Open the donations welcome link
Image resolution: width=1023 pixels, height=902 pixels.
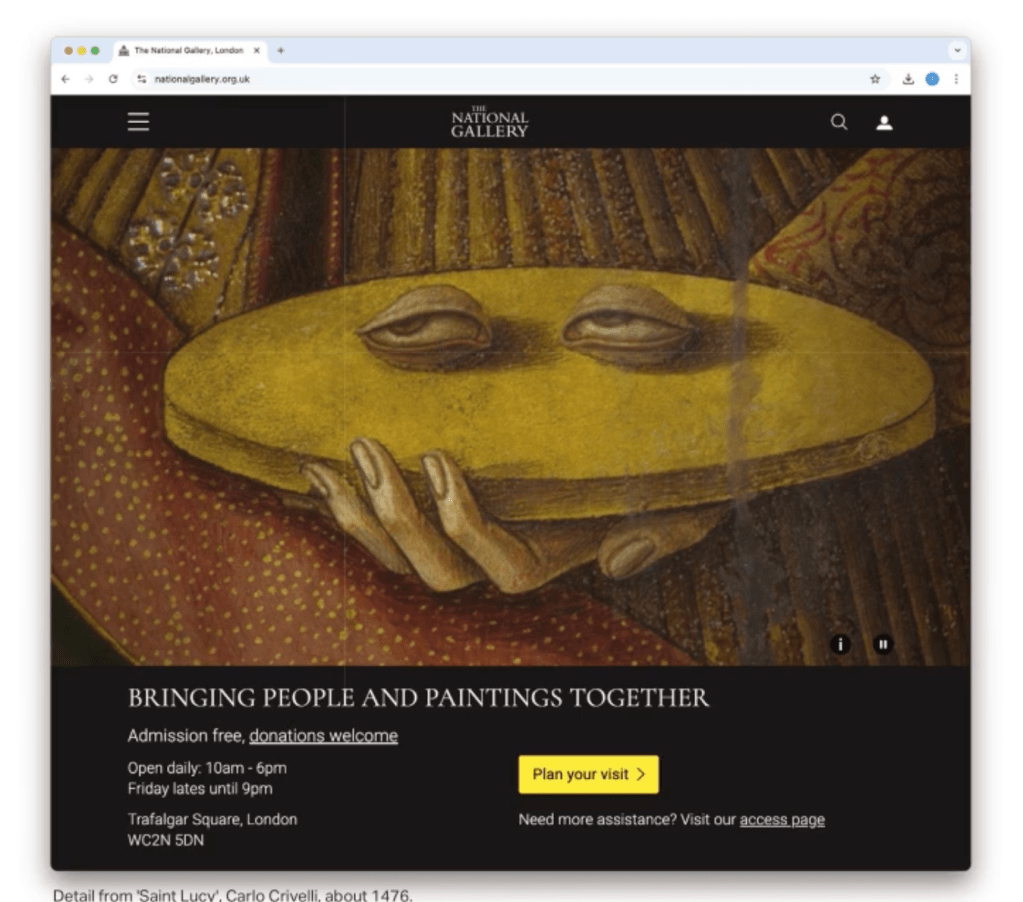click(x=324, y=736)
